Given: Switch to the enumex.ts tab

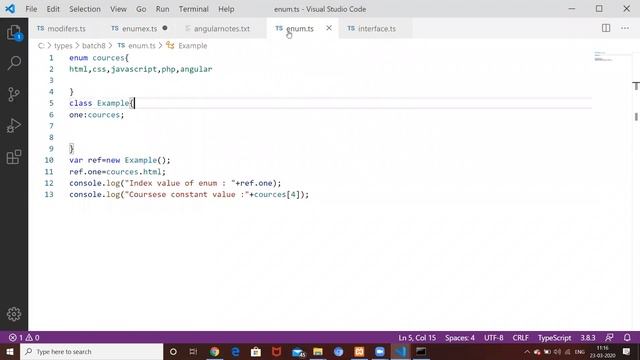Looking at the screenshot, I should click(x=140, y=29).
